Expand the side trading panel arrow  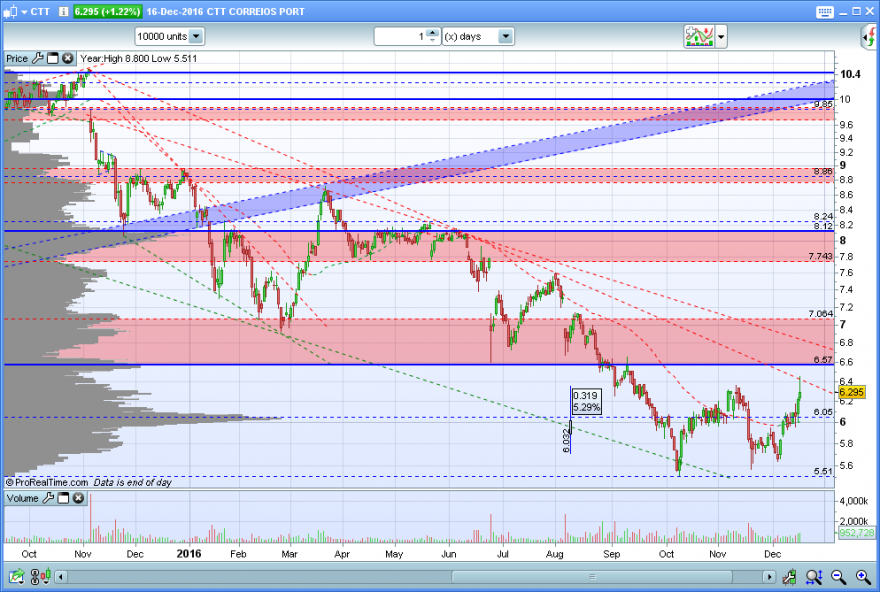869,37
